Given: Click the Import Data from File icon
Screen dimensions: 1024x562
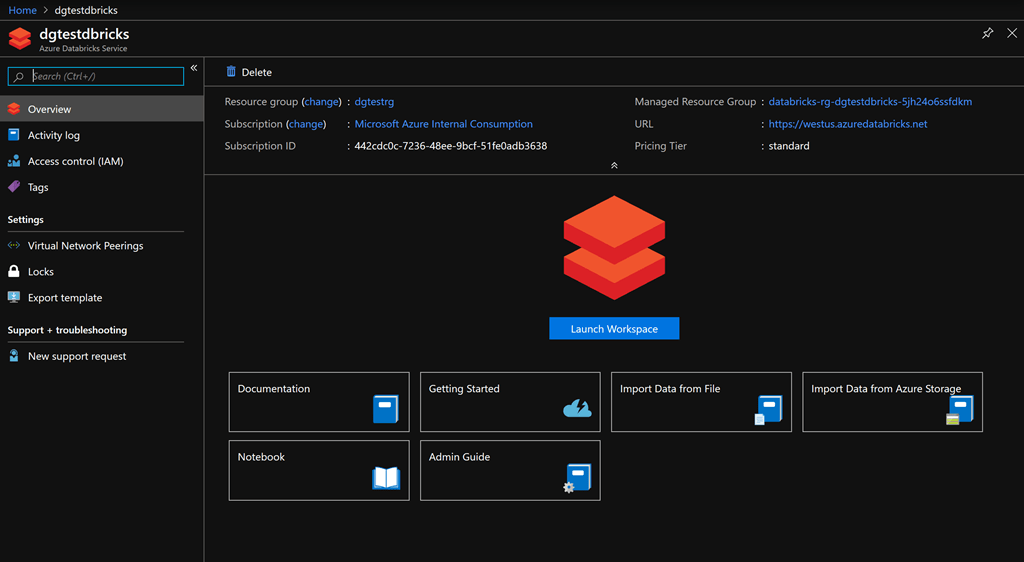Looking at the screenshot, I should 768,410.
